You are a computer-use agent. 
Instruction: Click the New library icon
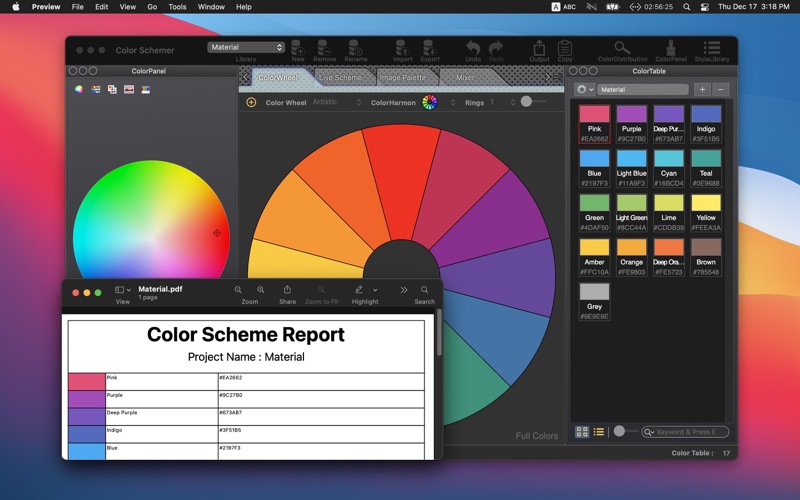298,48
